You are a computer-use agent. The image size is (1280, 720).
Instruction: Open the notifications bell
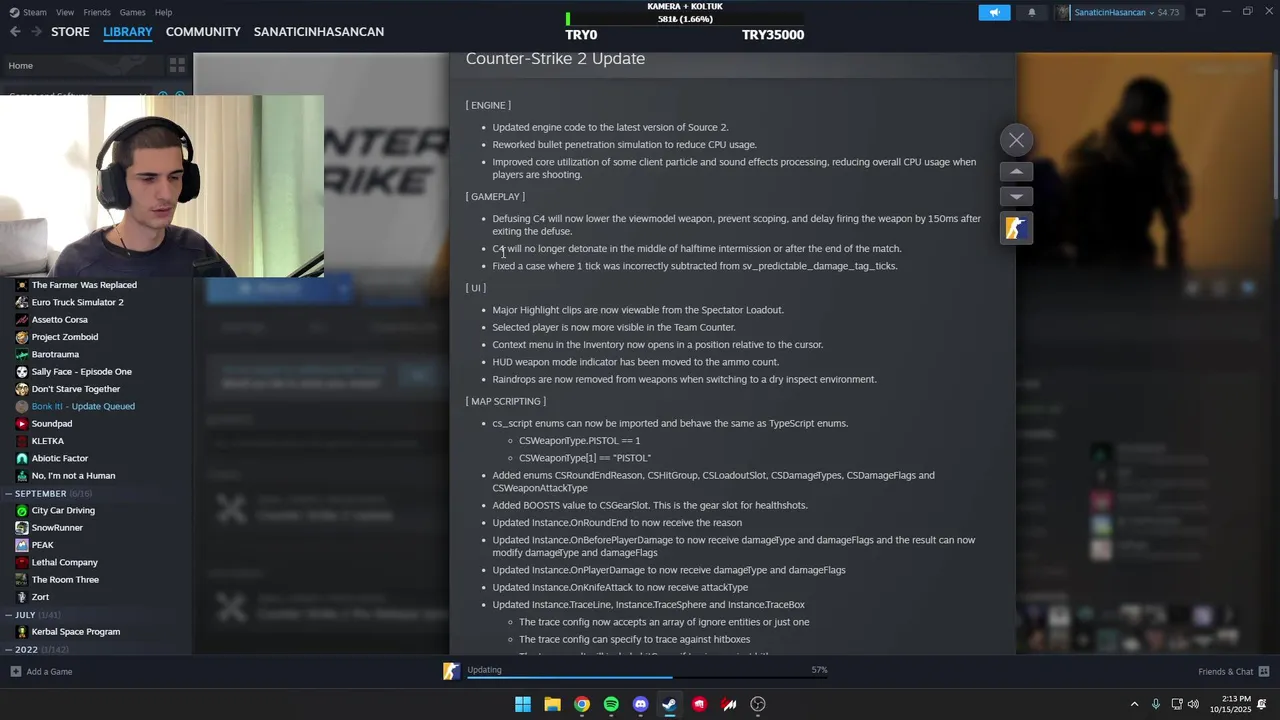tap(1032, 12)
